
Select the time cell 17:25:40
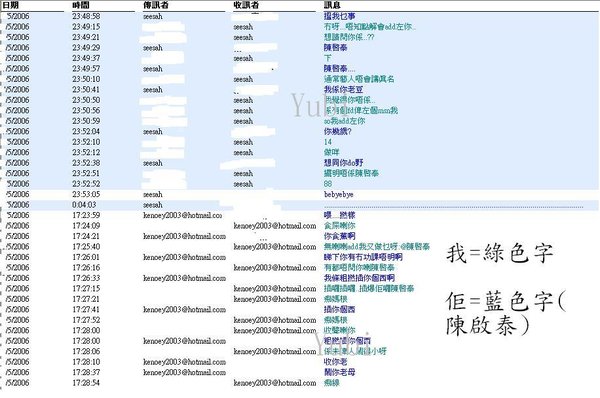point(86,247)
